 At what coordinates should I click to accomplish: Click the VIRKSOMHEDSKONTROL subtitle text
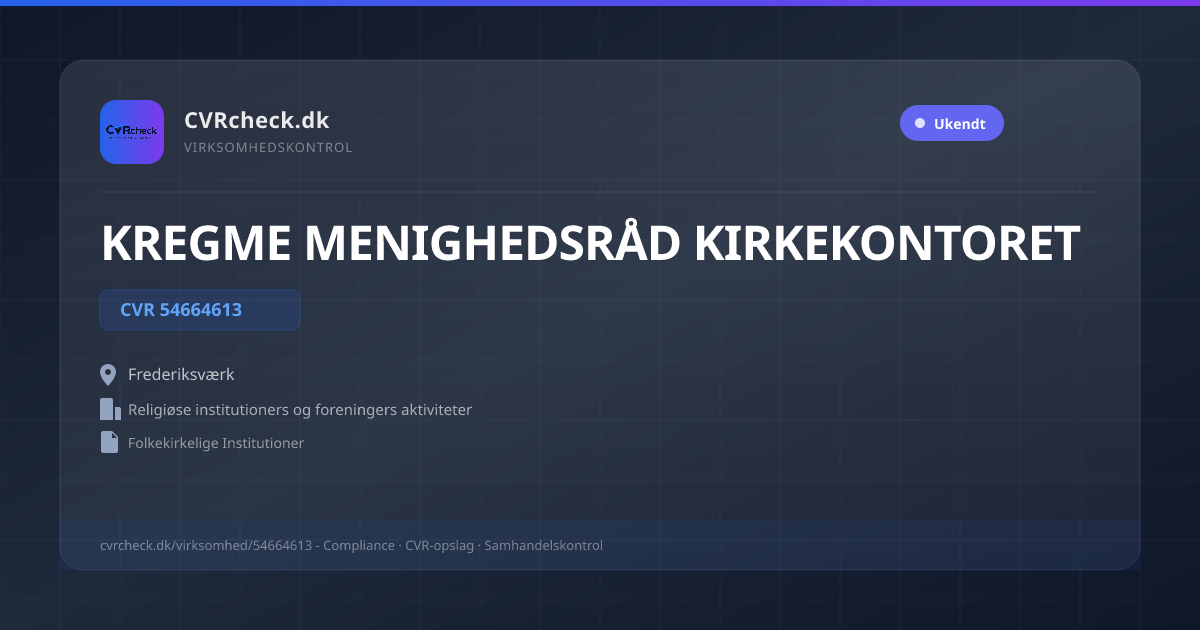point(268,148)
